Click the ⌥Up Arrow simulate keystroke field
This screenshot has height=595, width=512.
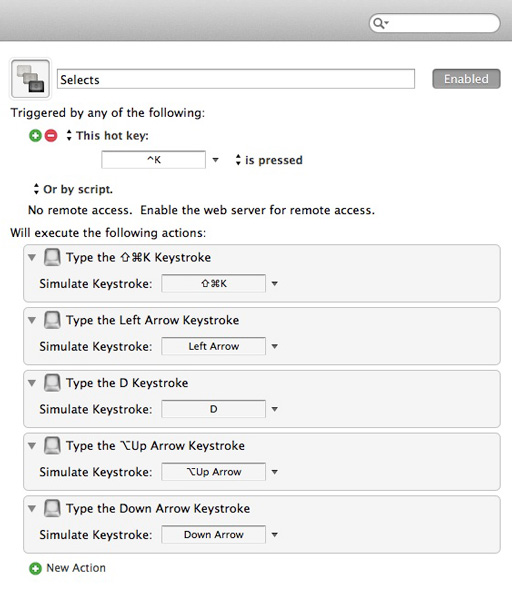point(213,472)
